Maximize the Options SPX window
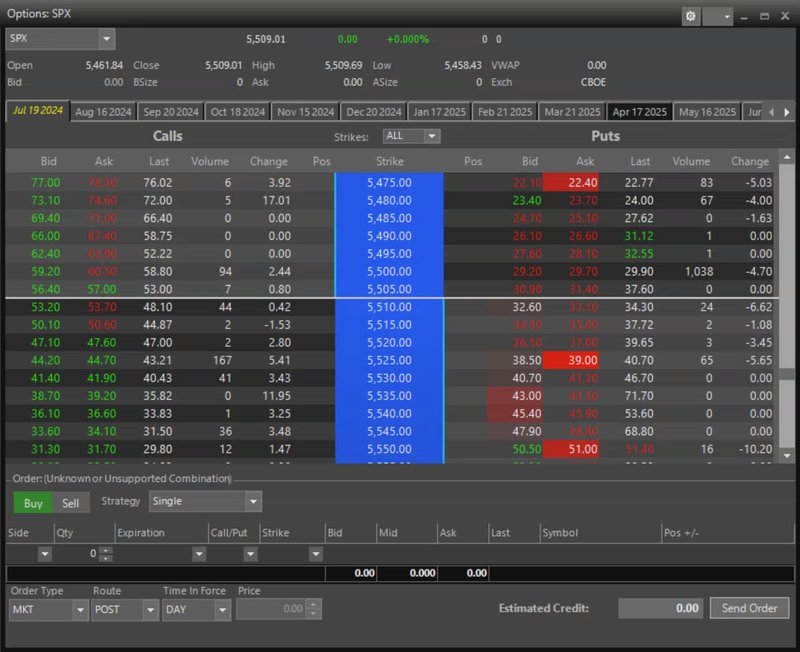 (764, 17)
